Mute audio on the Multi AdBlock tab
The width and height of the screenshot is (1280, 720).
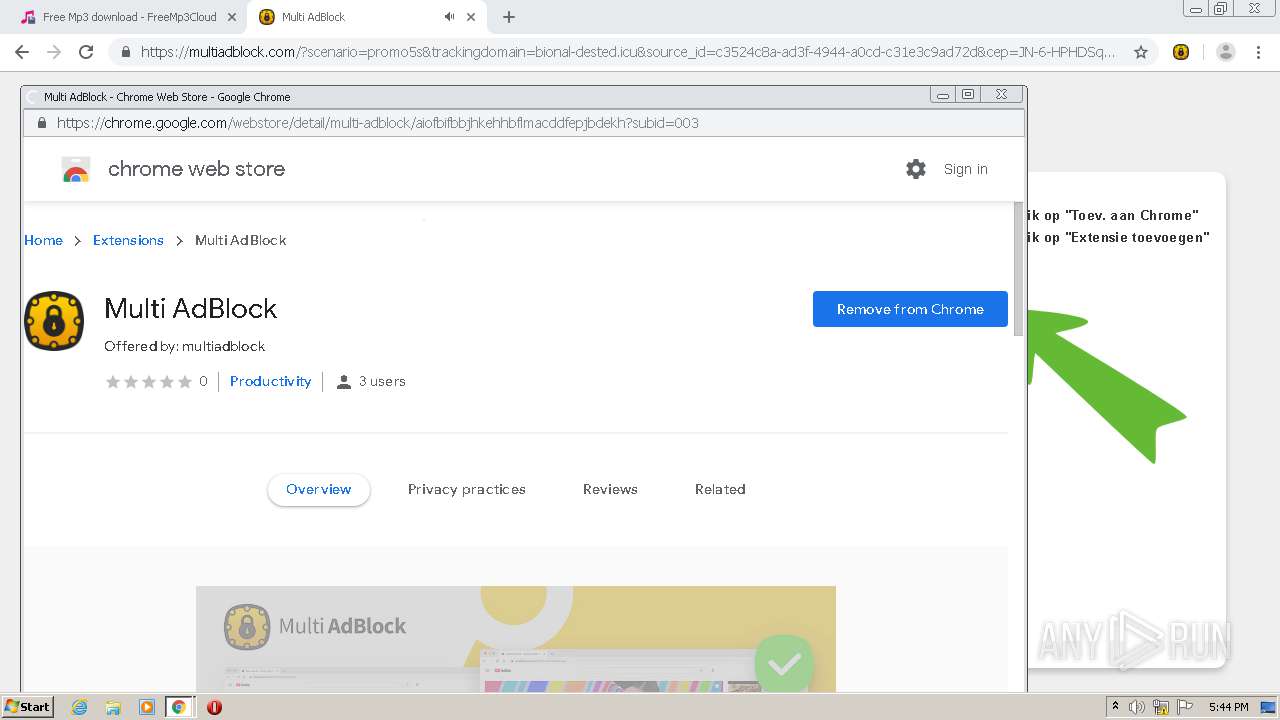[x=449, y=17]
